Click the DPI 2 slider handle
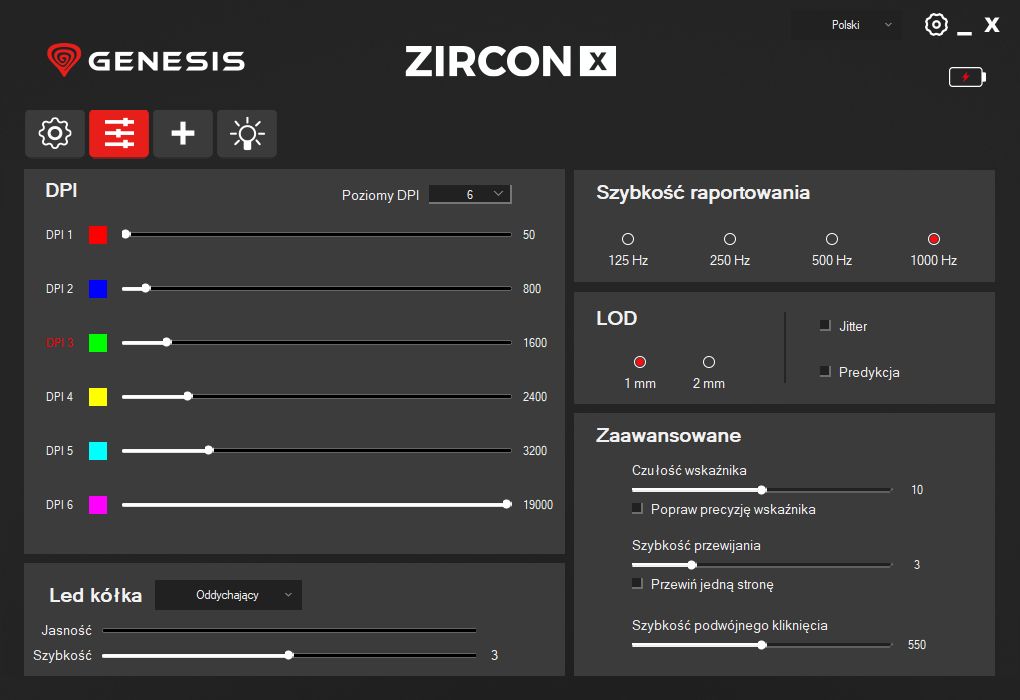 [146, 288]
